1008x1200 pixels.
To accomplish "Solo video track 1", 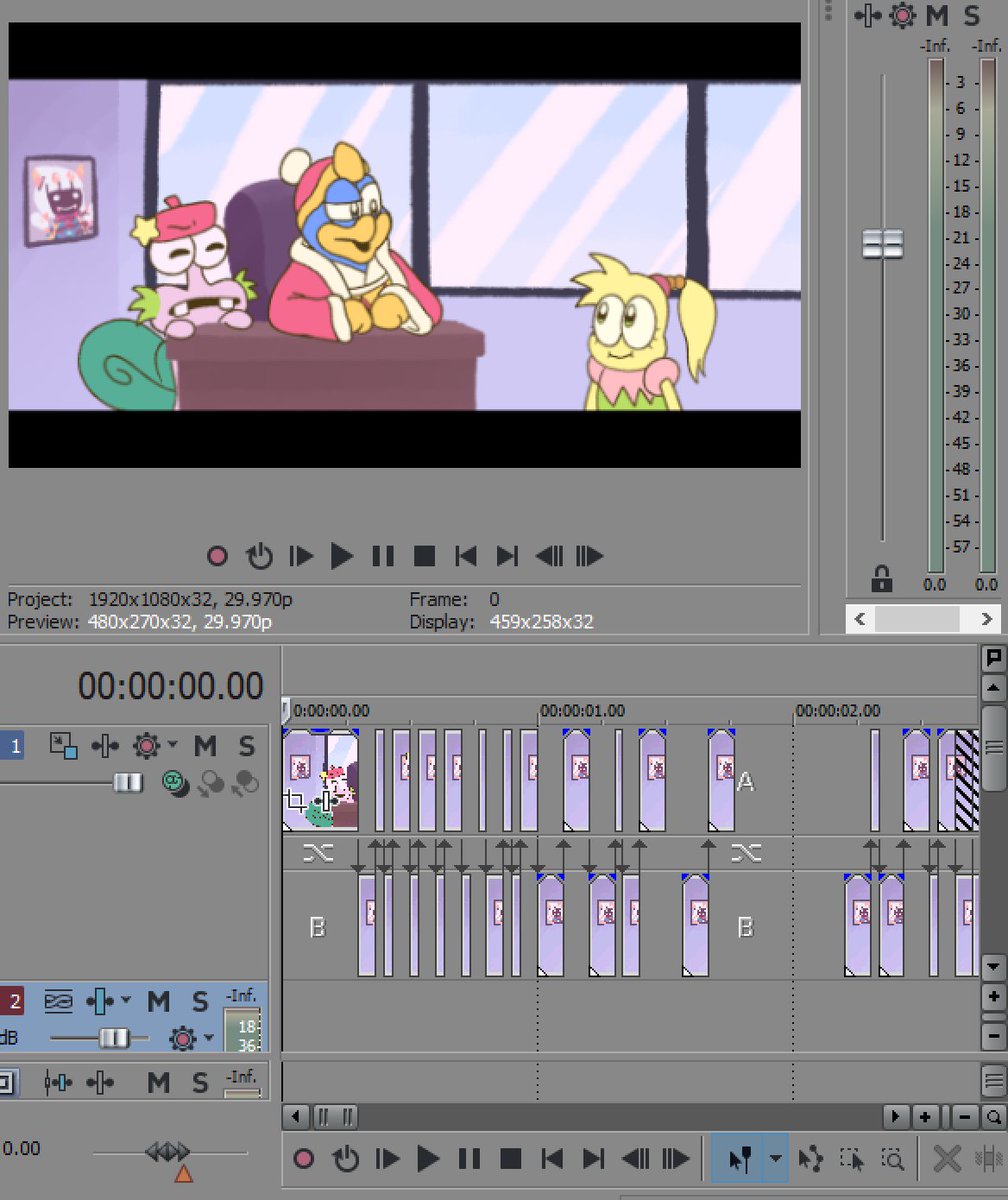I will tap(246, 745).
